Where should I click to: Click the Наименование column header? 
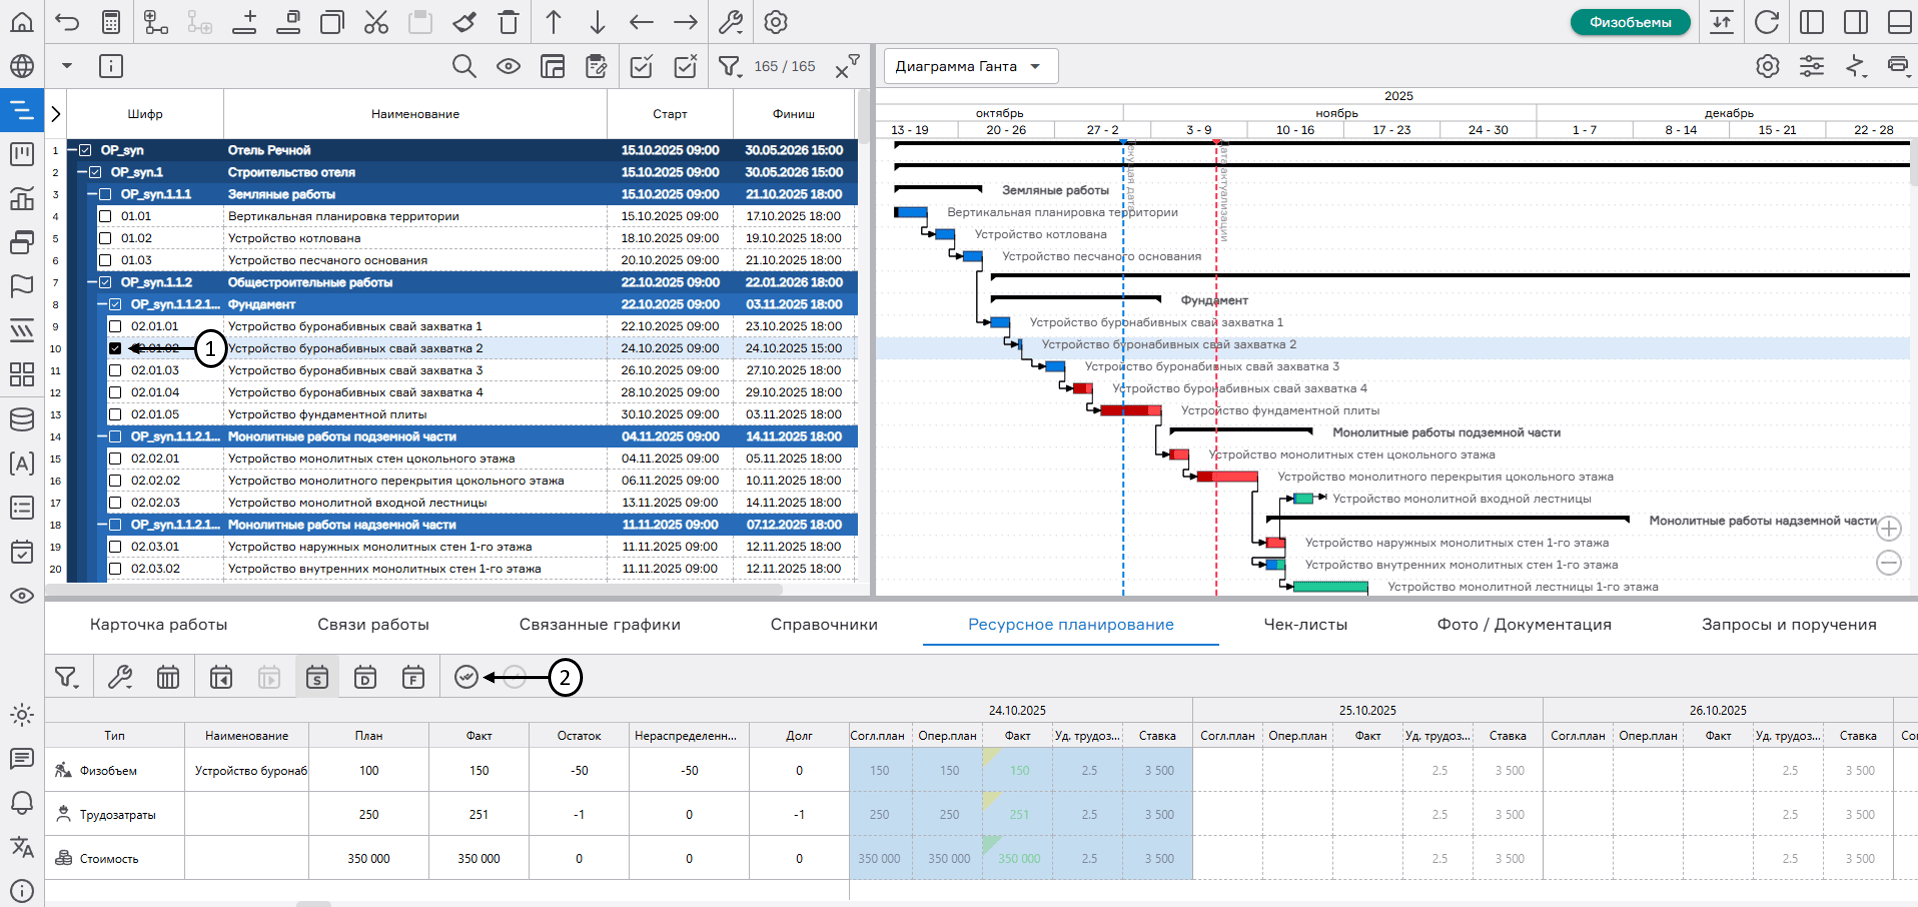415,114
